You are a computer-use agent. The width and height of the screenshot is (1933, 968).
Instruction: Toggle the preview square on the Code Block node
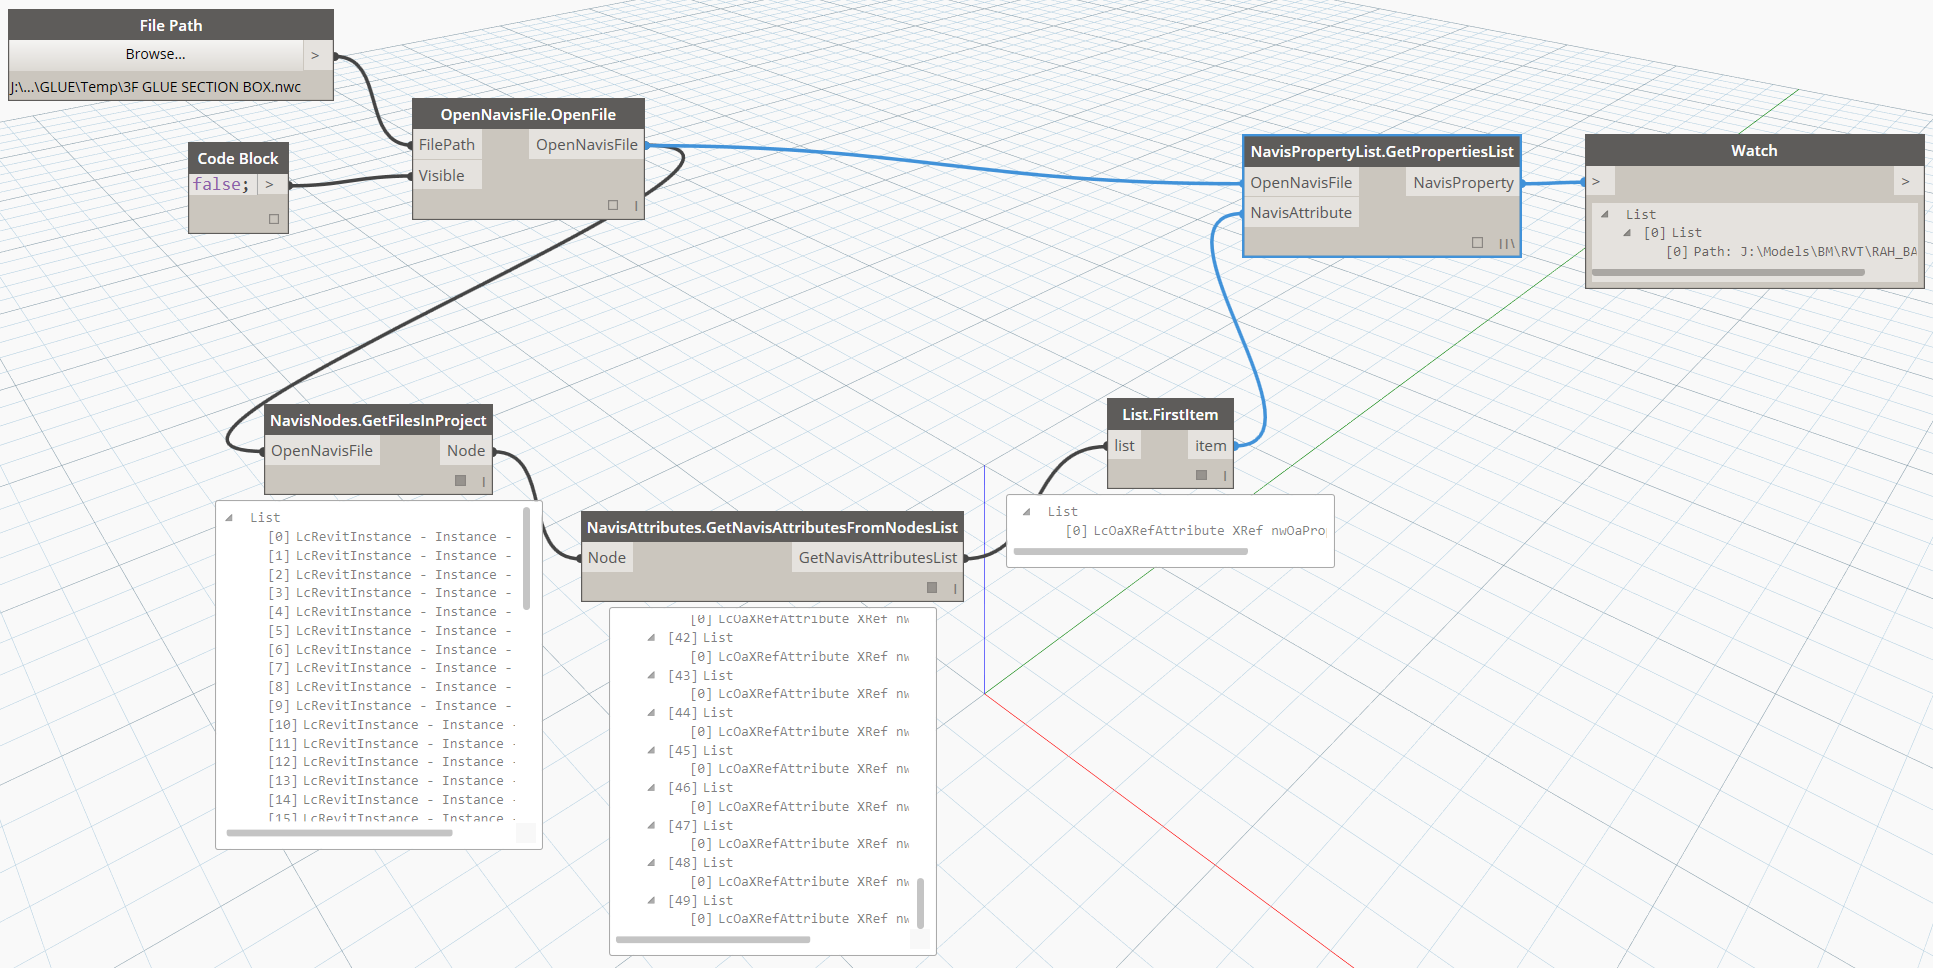tap(274, 219)
